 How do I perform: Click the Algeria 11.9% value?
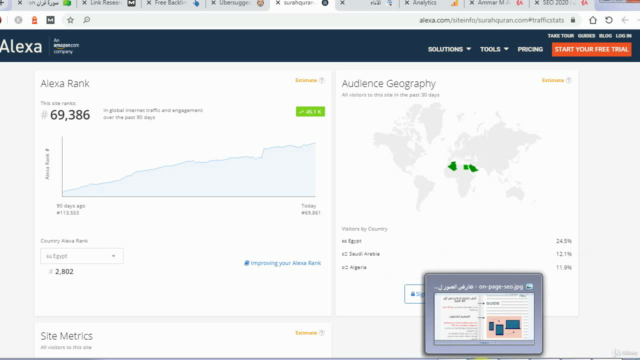pos(564,267)
